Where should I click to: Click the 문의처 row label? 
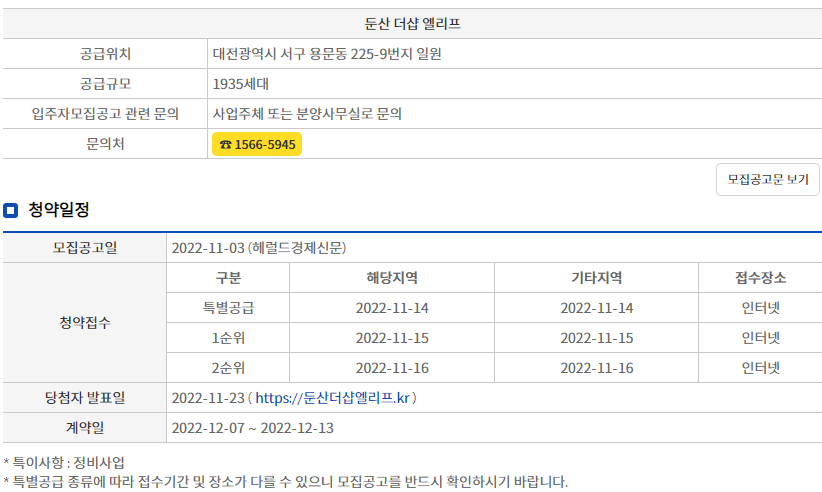(105, 144)
